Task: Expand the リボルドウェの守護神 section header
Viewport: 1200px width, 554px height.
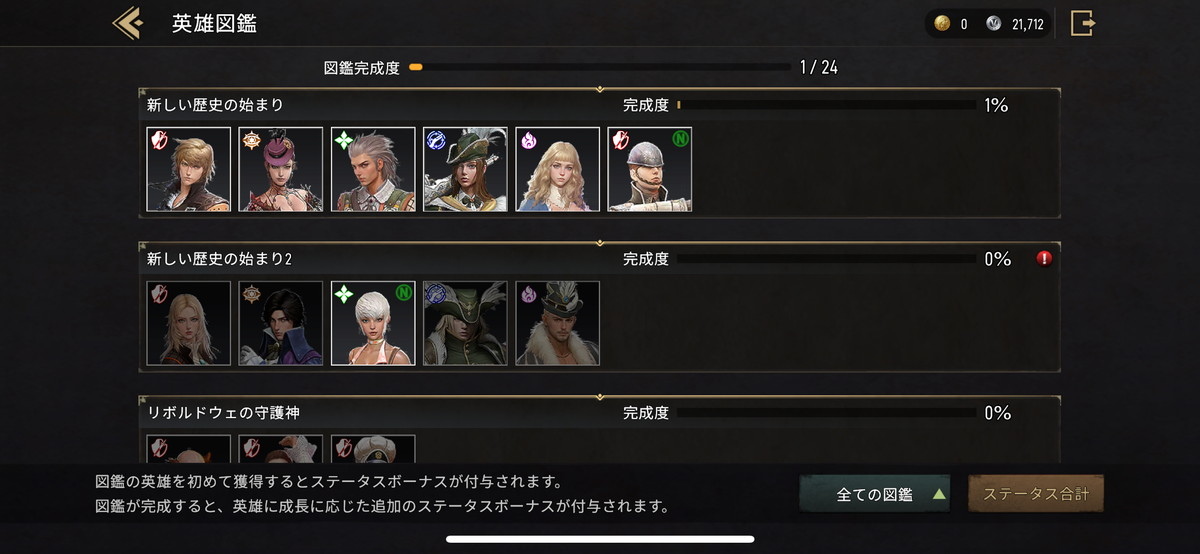Action: point(600,412)
